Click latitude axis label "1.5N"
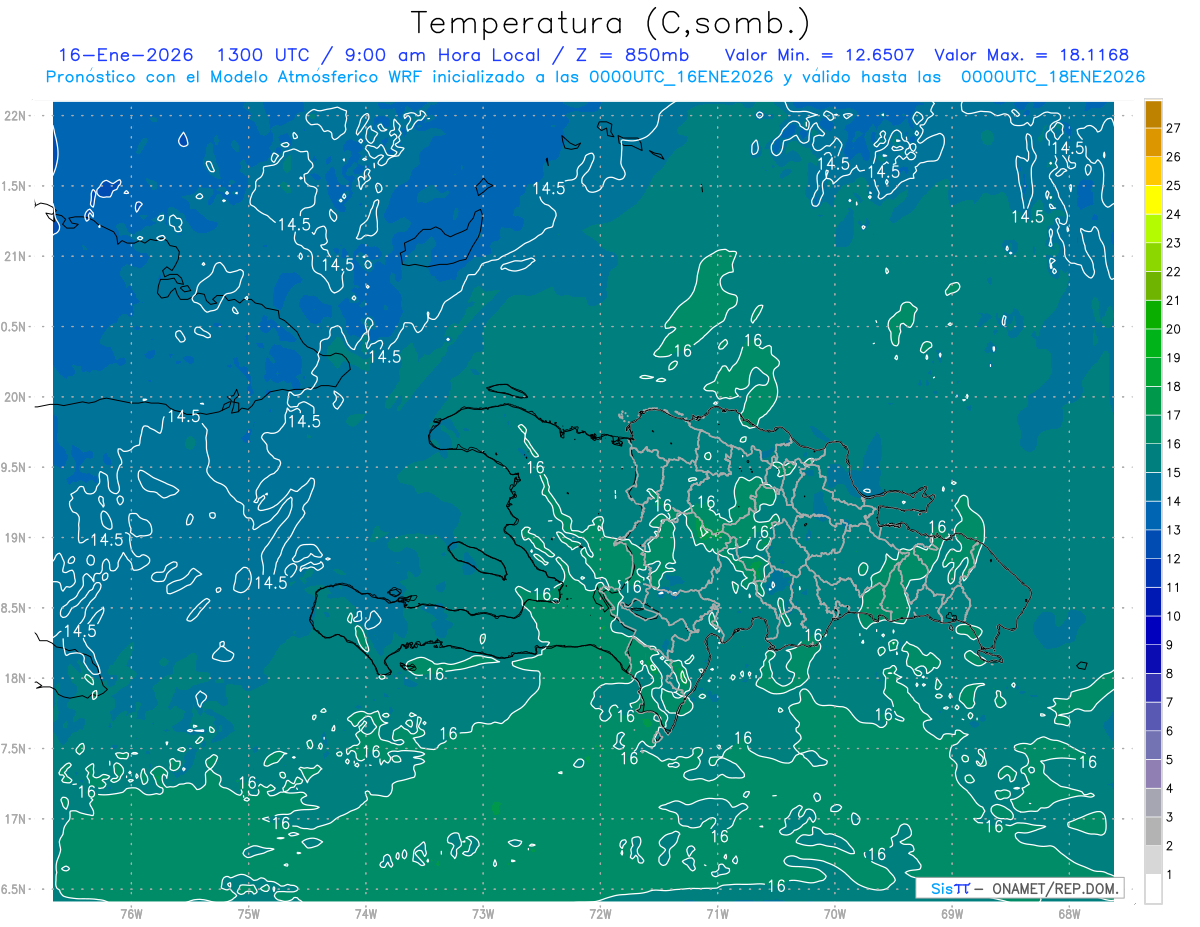The height and width of the screenshot is (927, 1200). (x=14, y=186)
